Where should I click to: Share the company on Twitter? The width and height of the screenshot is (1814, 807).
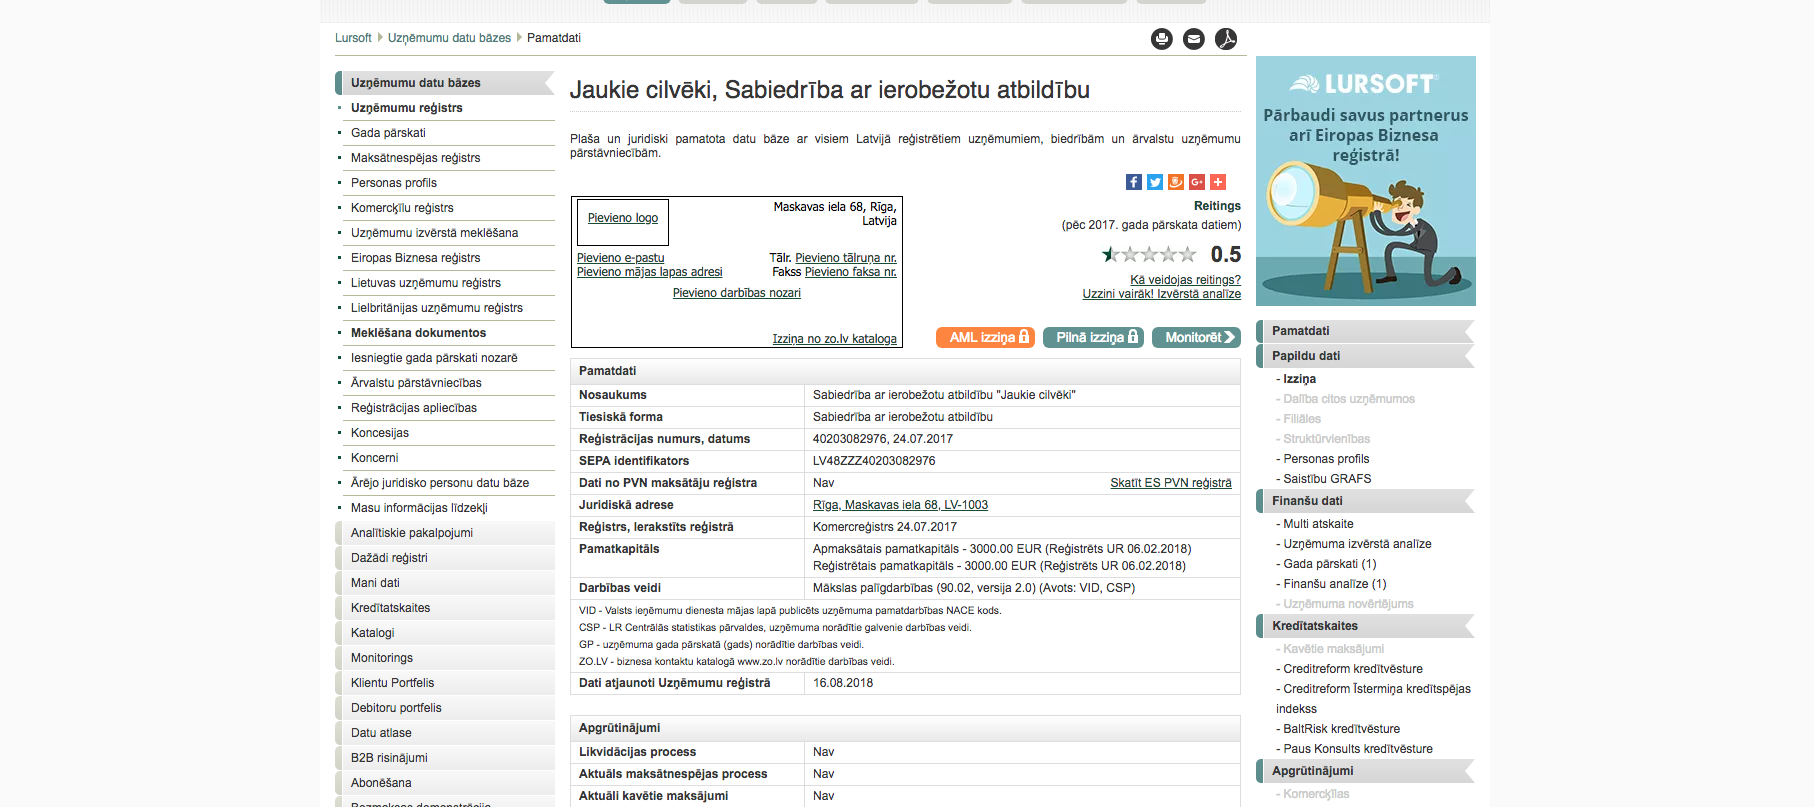1154,182
